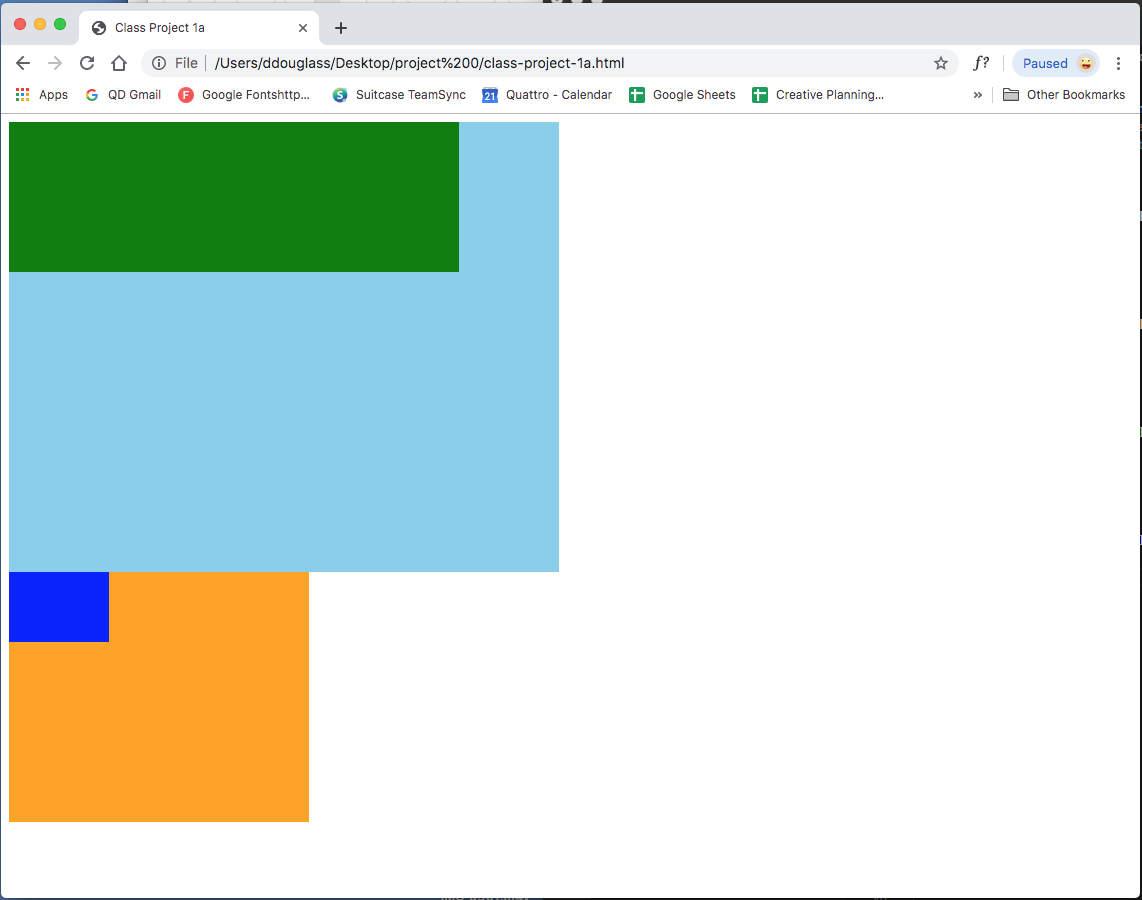The image size is (1142, 900).
Task: Close the browser window
Action: (20, 24)
